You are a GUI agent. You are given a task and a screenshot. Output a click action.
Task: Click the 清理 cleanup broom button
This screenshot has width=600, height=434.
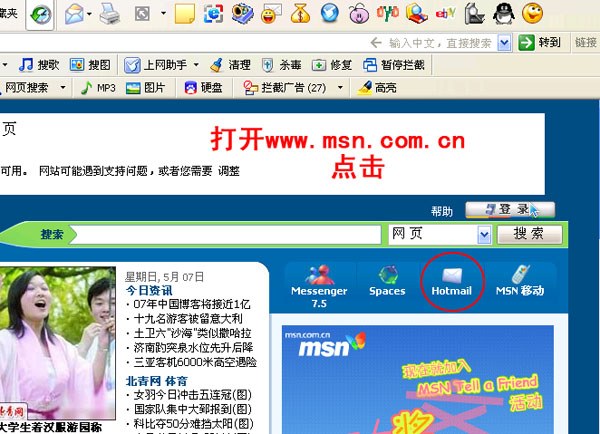coord(230,65)
